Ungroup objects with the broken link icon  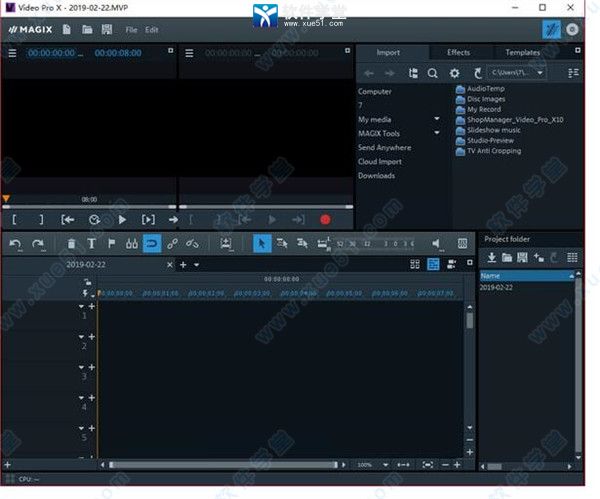[192, 244]
